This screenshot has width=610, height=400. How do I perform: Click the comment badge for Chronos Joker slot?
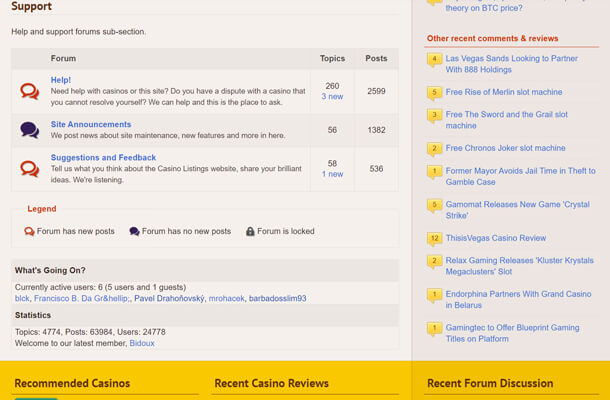tap(435, 149)
